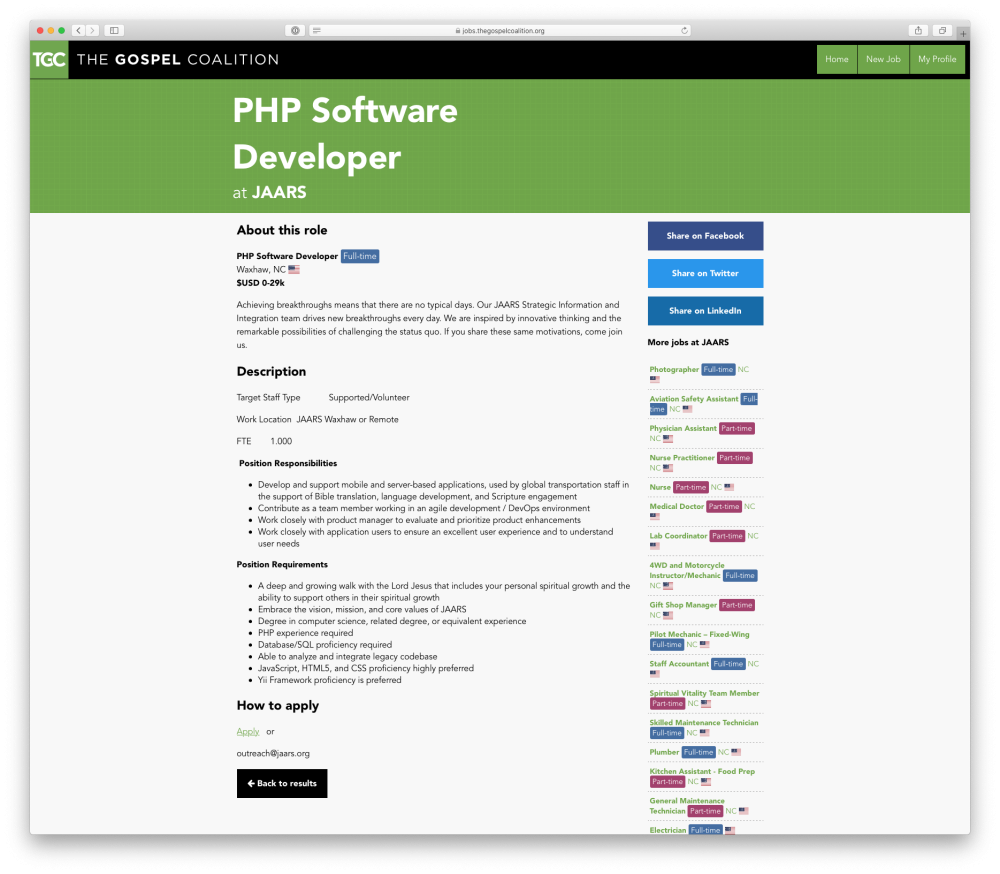Open the Nurse Practitioner job listing
This screenshot has width=1000, height=874.
pos(681,457)
